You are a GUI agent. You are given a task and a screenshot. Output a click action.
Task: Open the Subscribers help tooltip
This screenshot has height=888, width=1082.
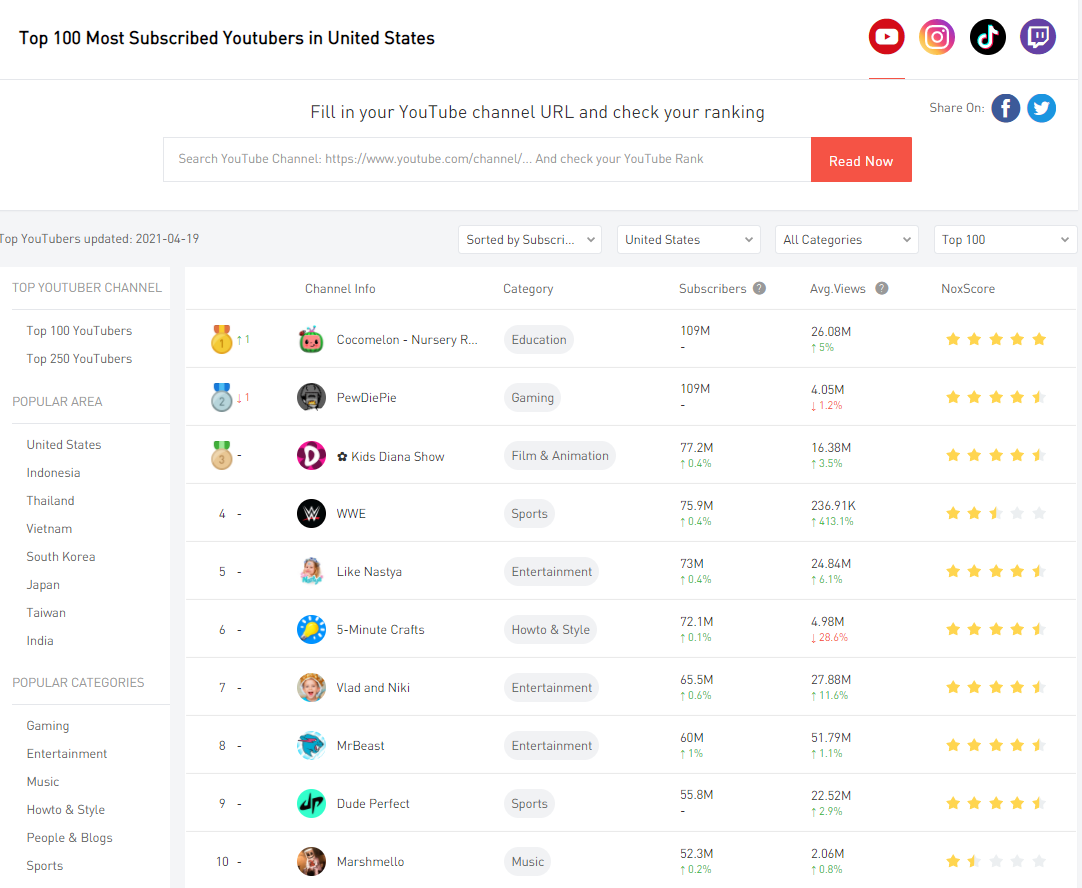click(758, 288)
